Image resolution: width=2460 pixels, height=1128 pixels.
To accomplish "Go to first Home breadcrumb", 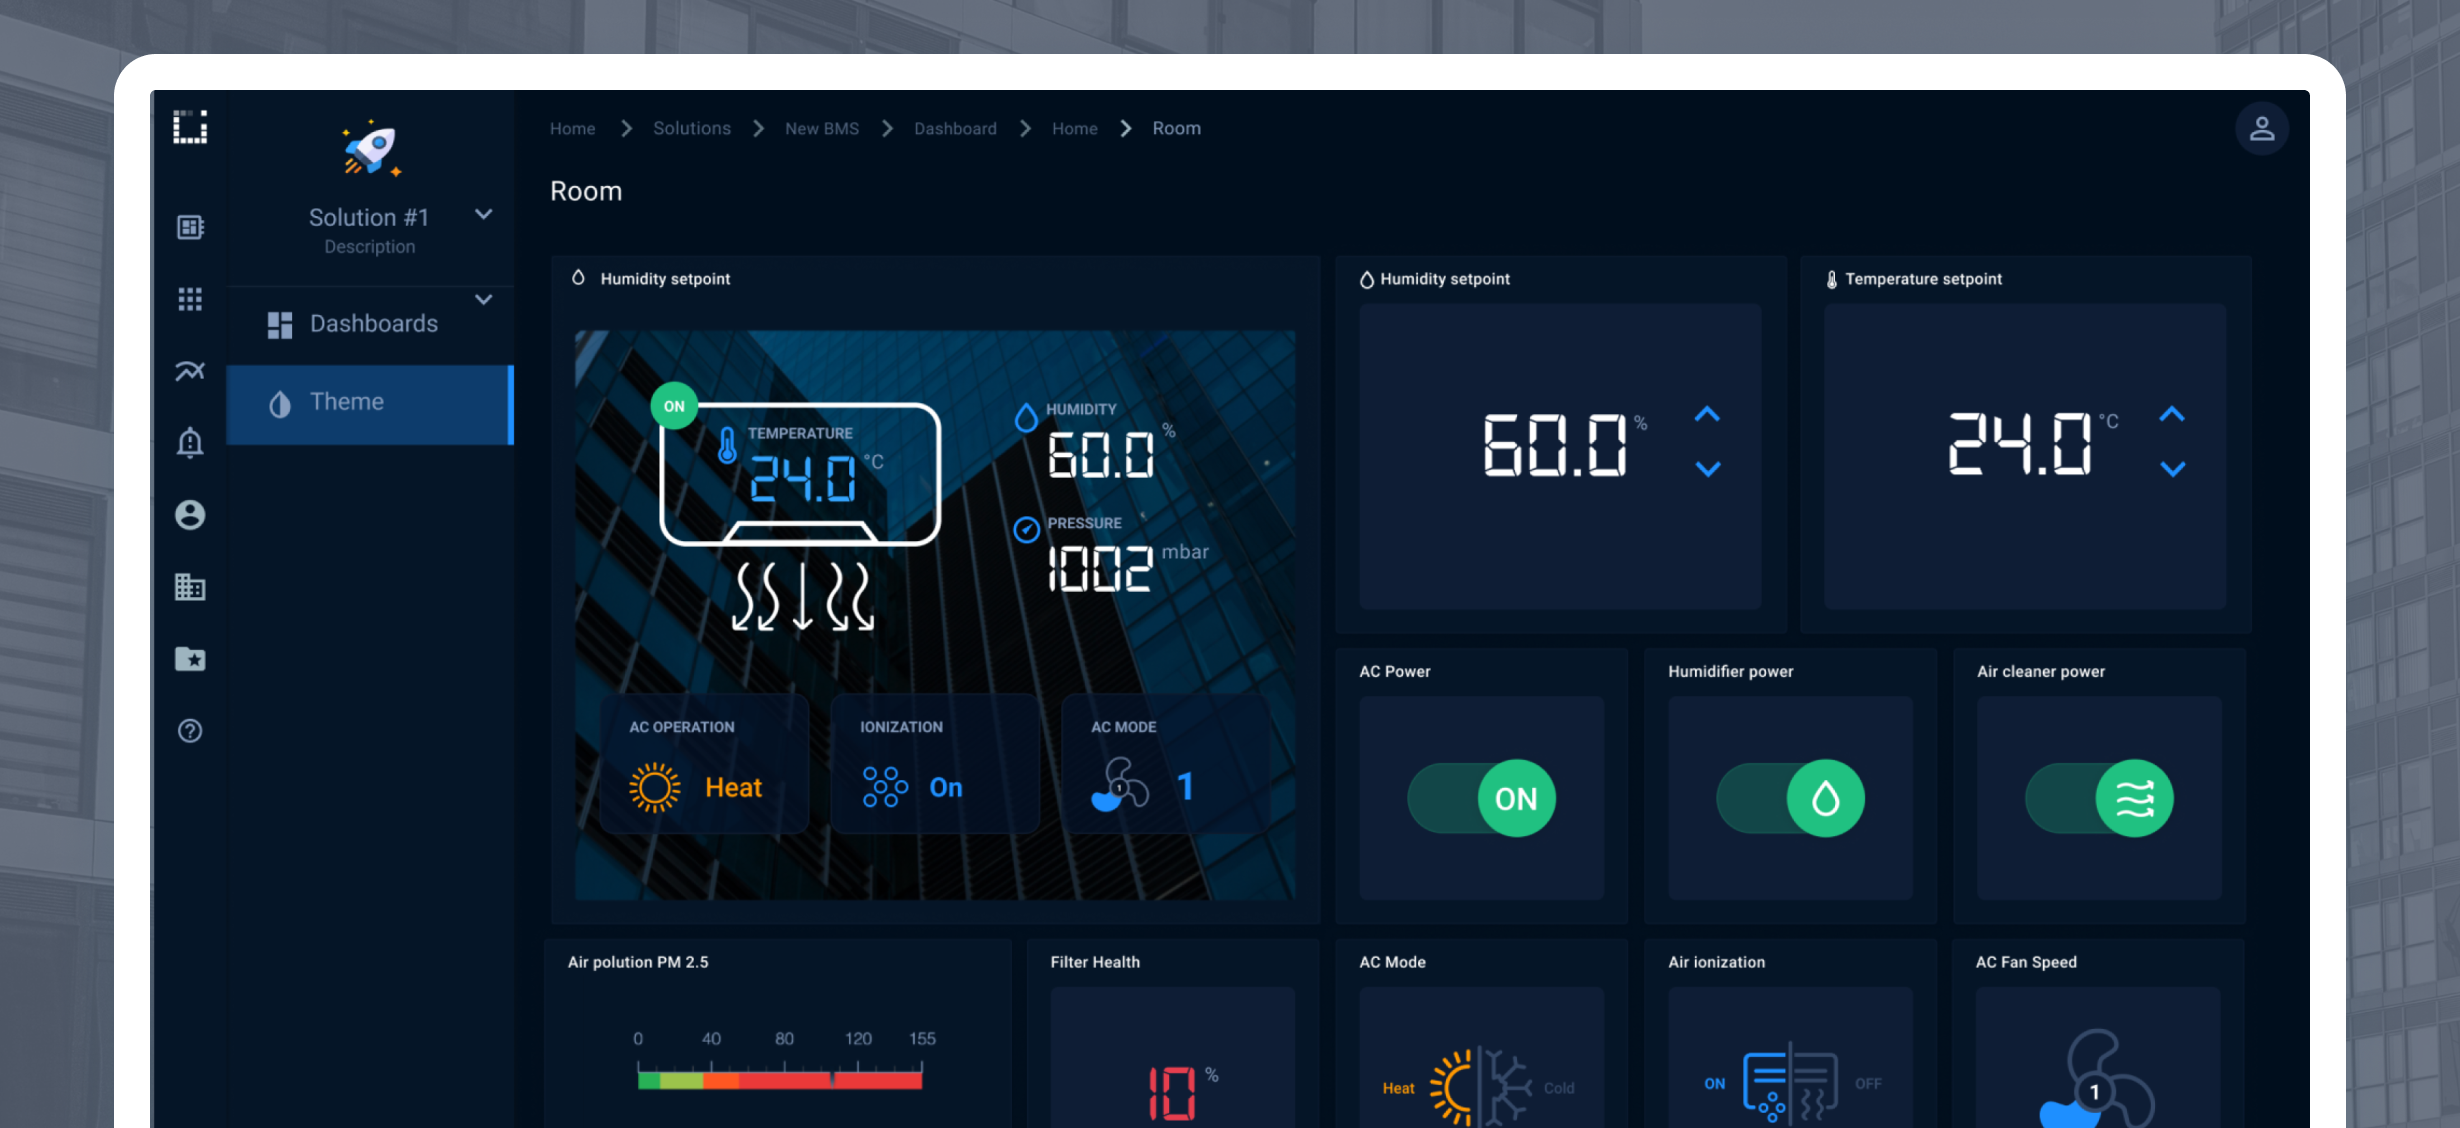I will 572,128.
